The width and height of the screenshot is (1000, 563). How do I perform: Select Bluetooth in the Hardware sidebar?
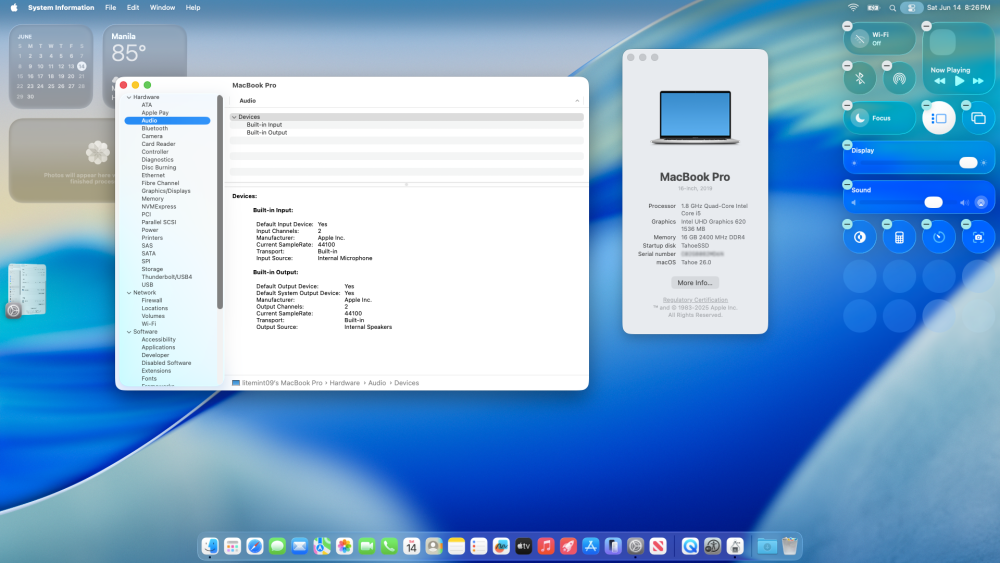154,128
